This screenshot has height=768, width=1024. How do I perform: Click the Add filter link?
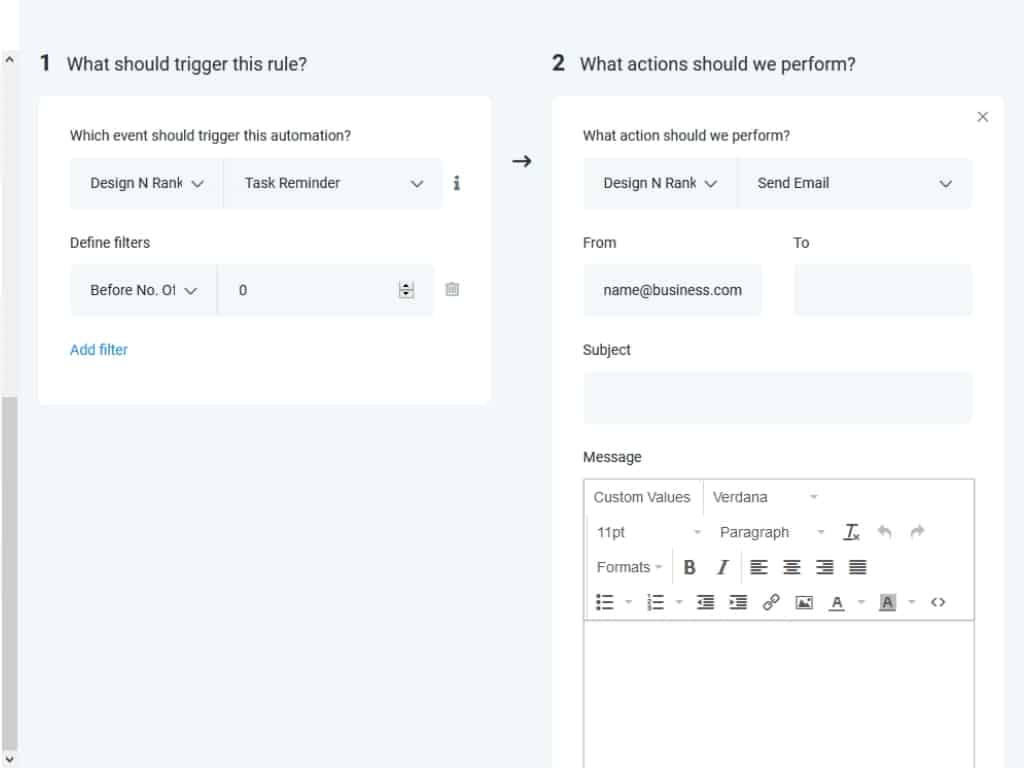(x=99, y=349)
